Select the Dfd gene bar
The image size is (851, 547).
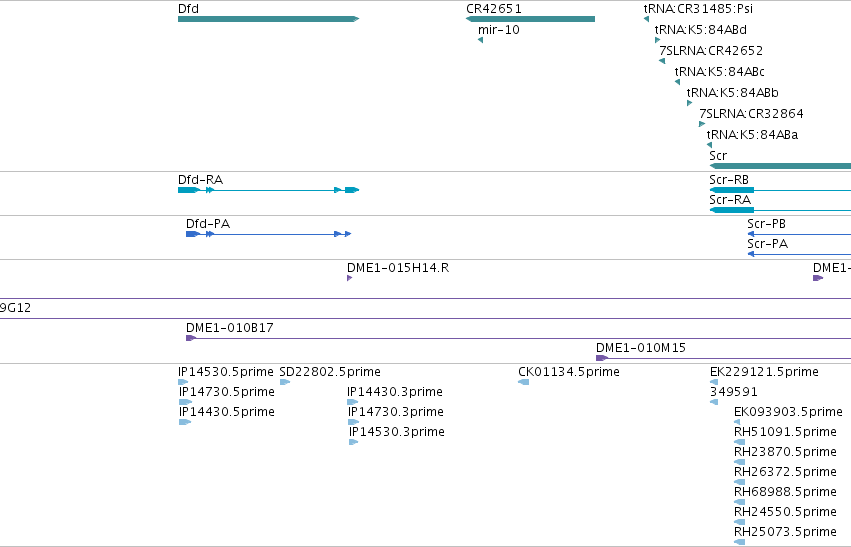click(x=268, y=19)
